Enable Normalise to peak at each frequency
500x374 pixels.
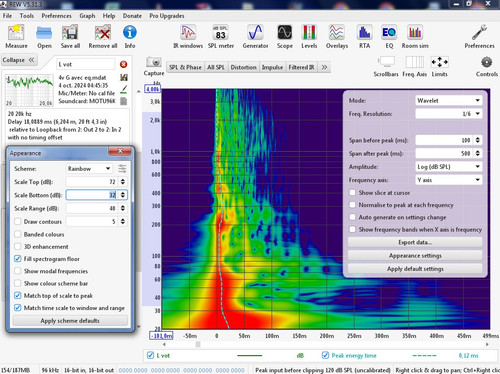tap(352, 205)
